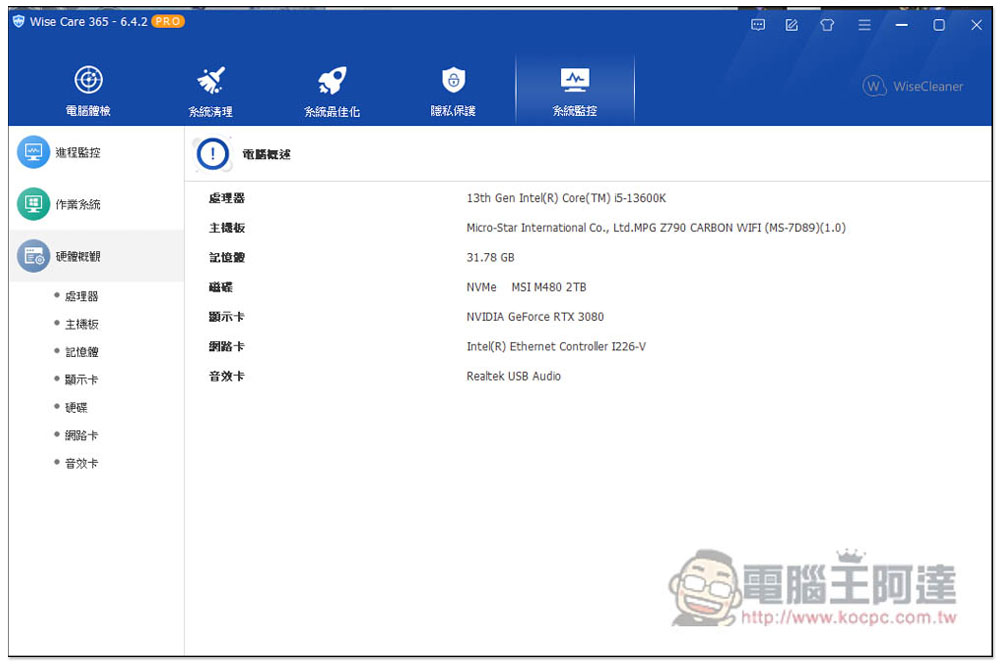
Task: Open 進程監控 process monitor in sidebar
Action: tap(96, 152)
